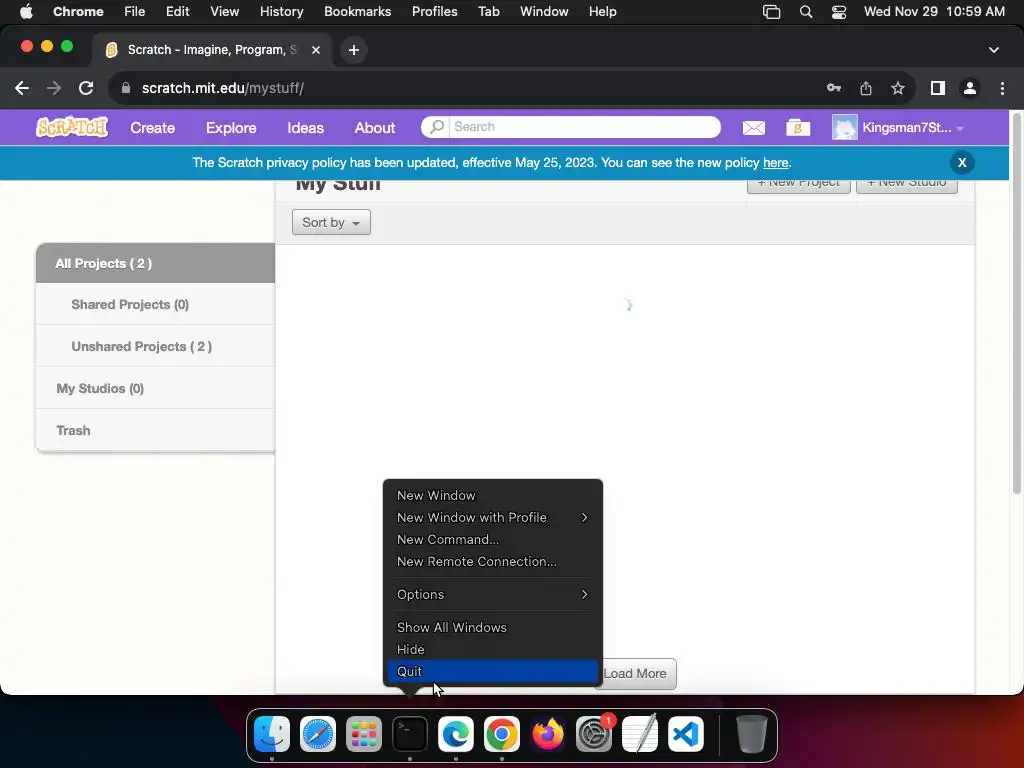Share this page icon
The image size is (1024, 768).
866,88
